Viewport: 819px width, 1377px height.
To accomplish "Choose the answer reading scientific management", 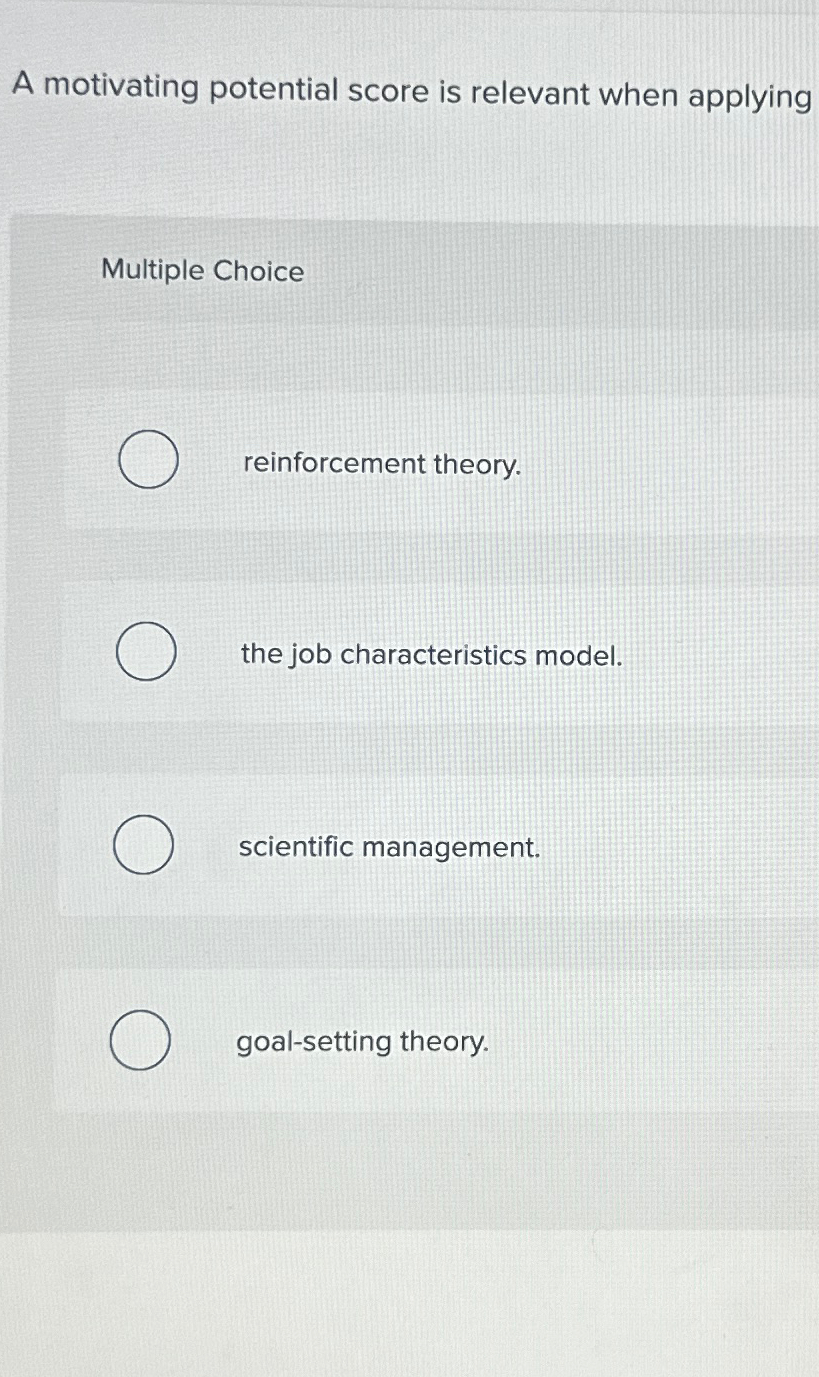I will [390, 848].
